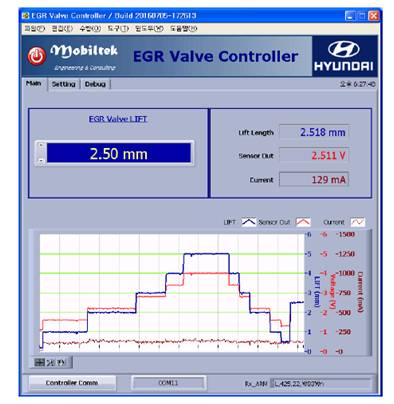Click the LIFT plot legend icon

248,222
